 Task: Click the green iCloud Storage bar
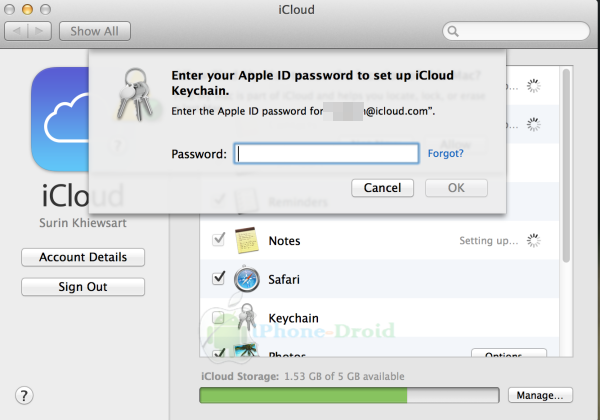click(349, 395)
